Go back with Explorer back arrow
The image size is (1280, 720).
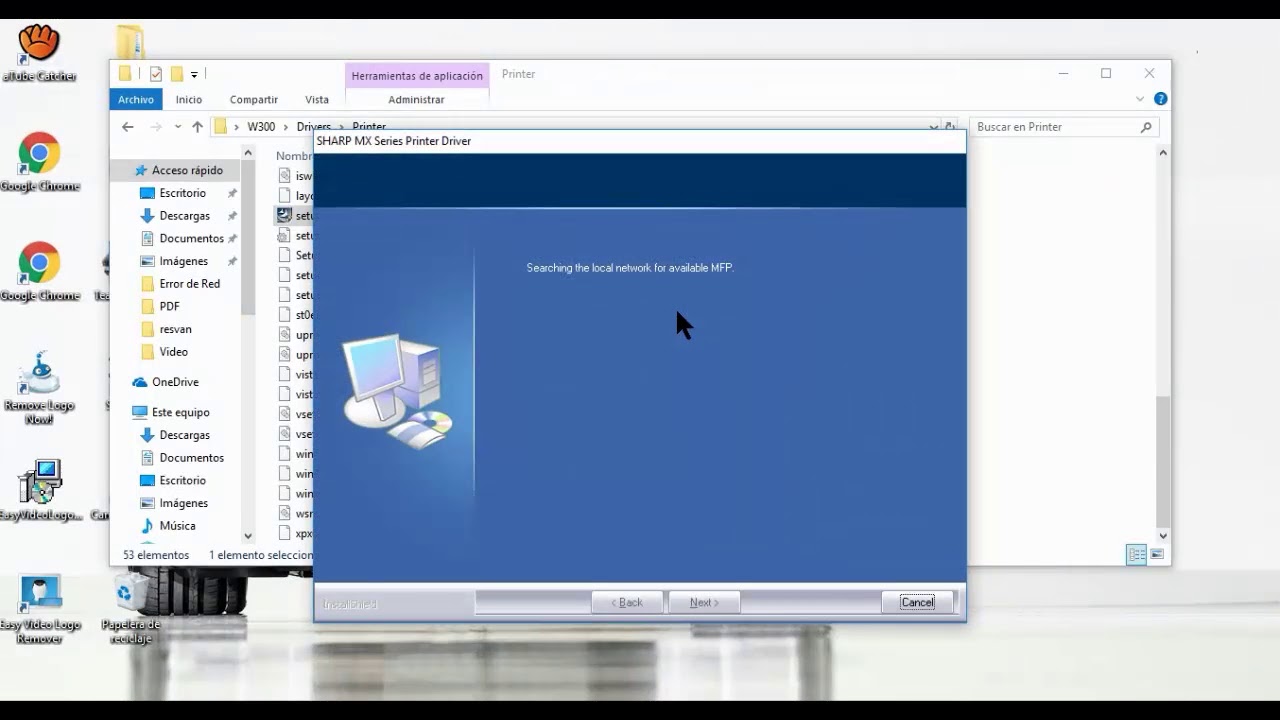pos(127,127)
